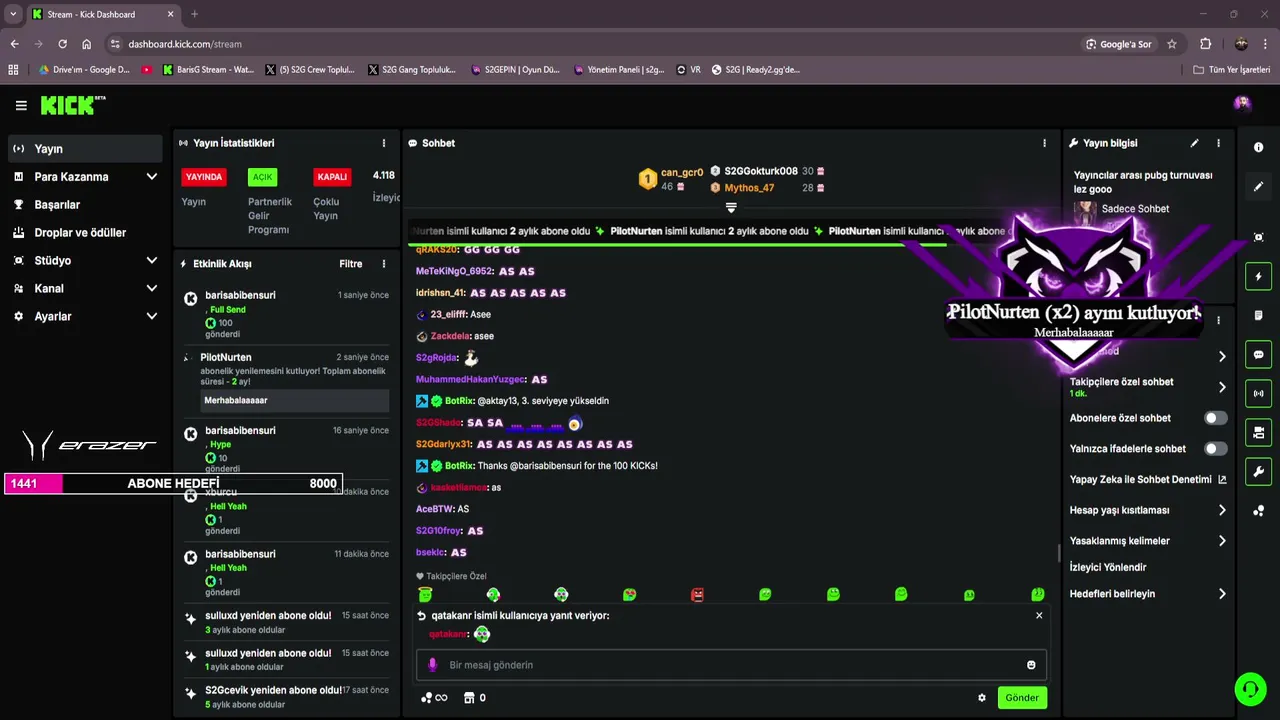The width and height of the screenshot is (1280, 720).
Task: Click the broadcast signal icon in right sidebar
Action: 1258,393
